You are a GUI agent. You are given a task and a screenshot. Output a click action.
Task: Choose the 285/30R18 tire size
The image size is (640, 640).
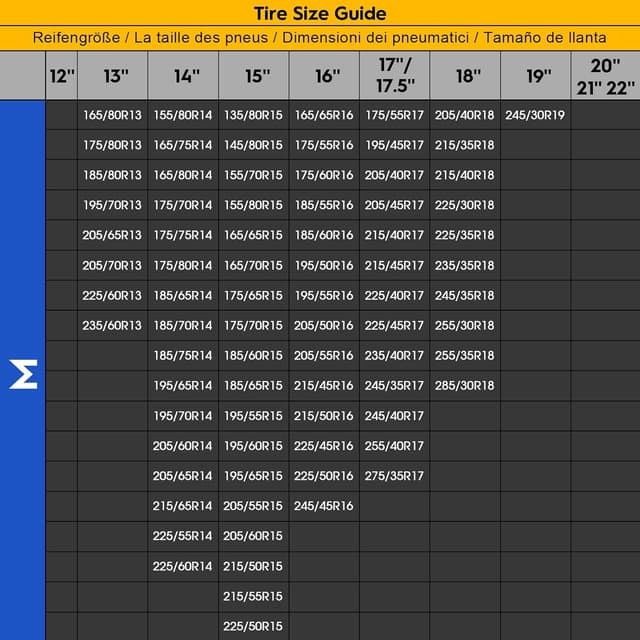(465, 385)
